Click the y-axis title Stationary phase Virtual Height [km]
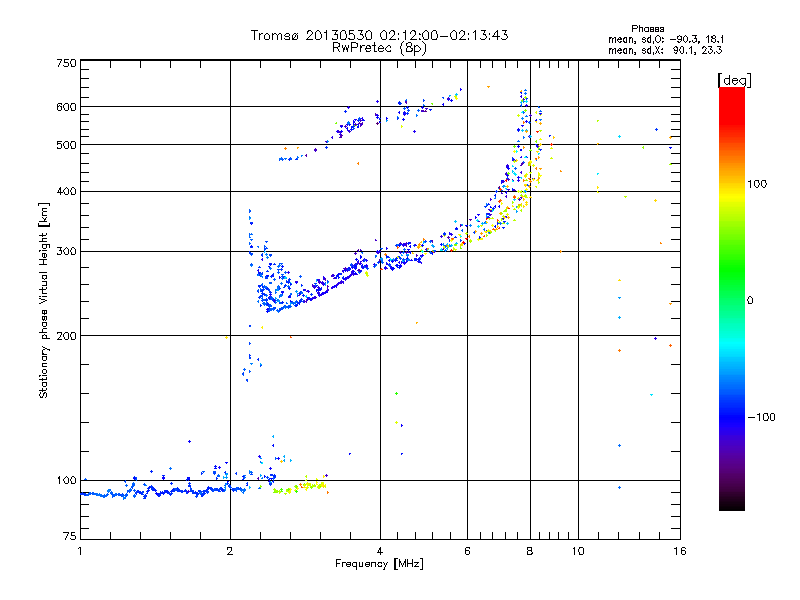 (43, 301)
